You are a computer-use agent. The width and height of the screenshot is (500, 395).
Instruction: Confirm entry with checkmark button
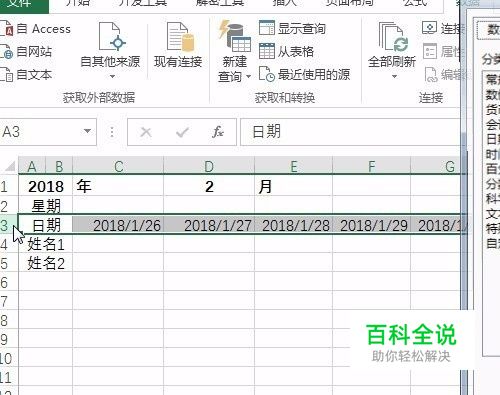pyautogui.click(x=182, y=132)
